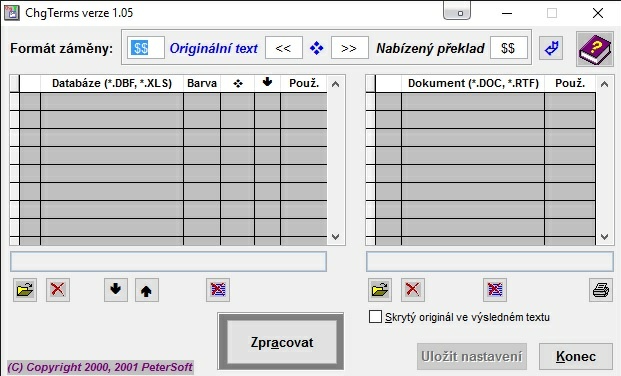621x376 pixels.
Task: Remove database entry with red X icon
Action: (58, 290)
